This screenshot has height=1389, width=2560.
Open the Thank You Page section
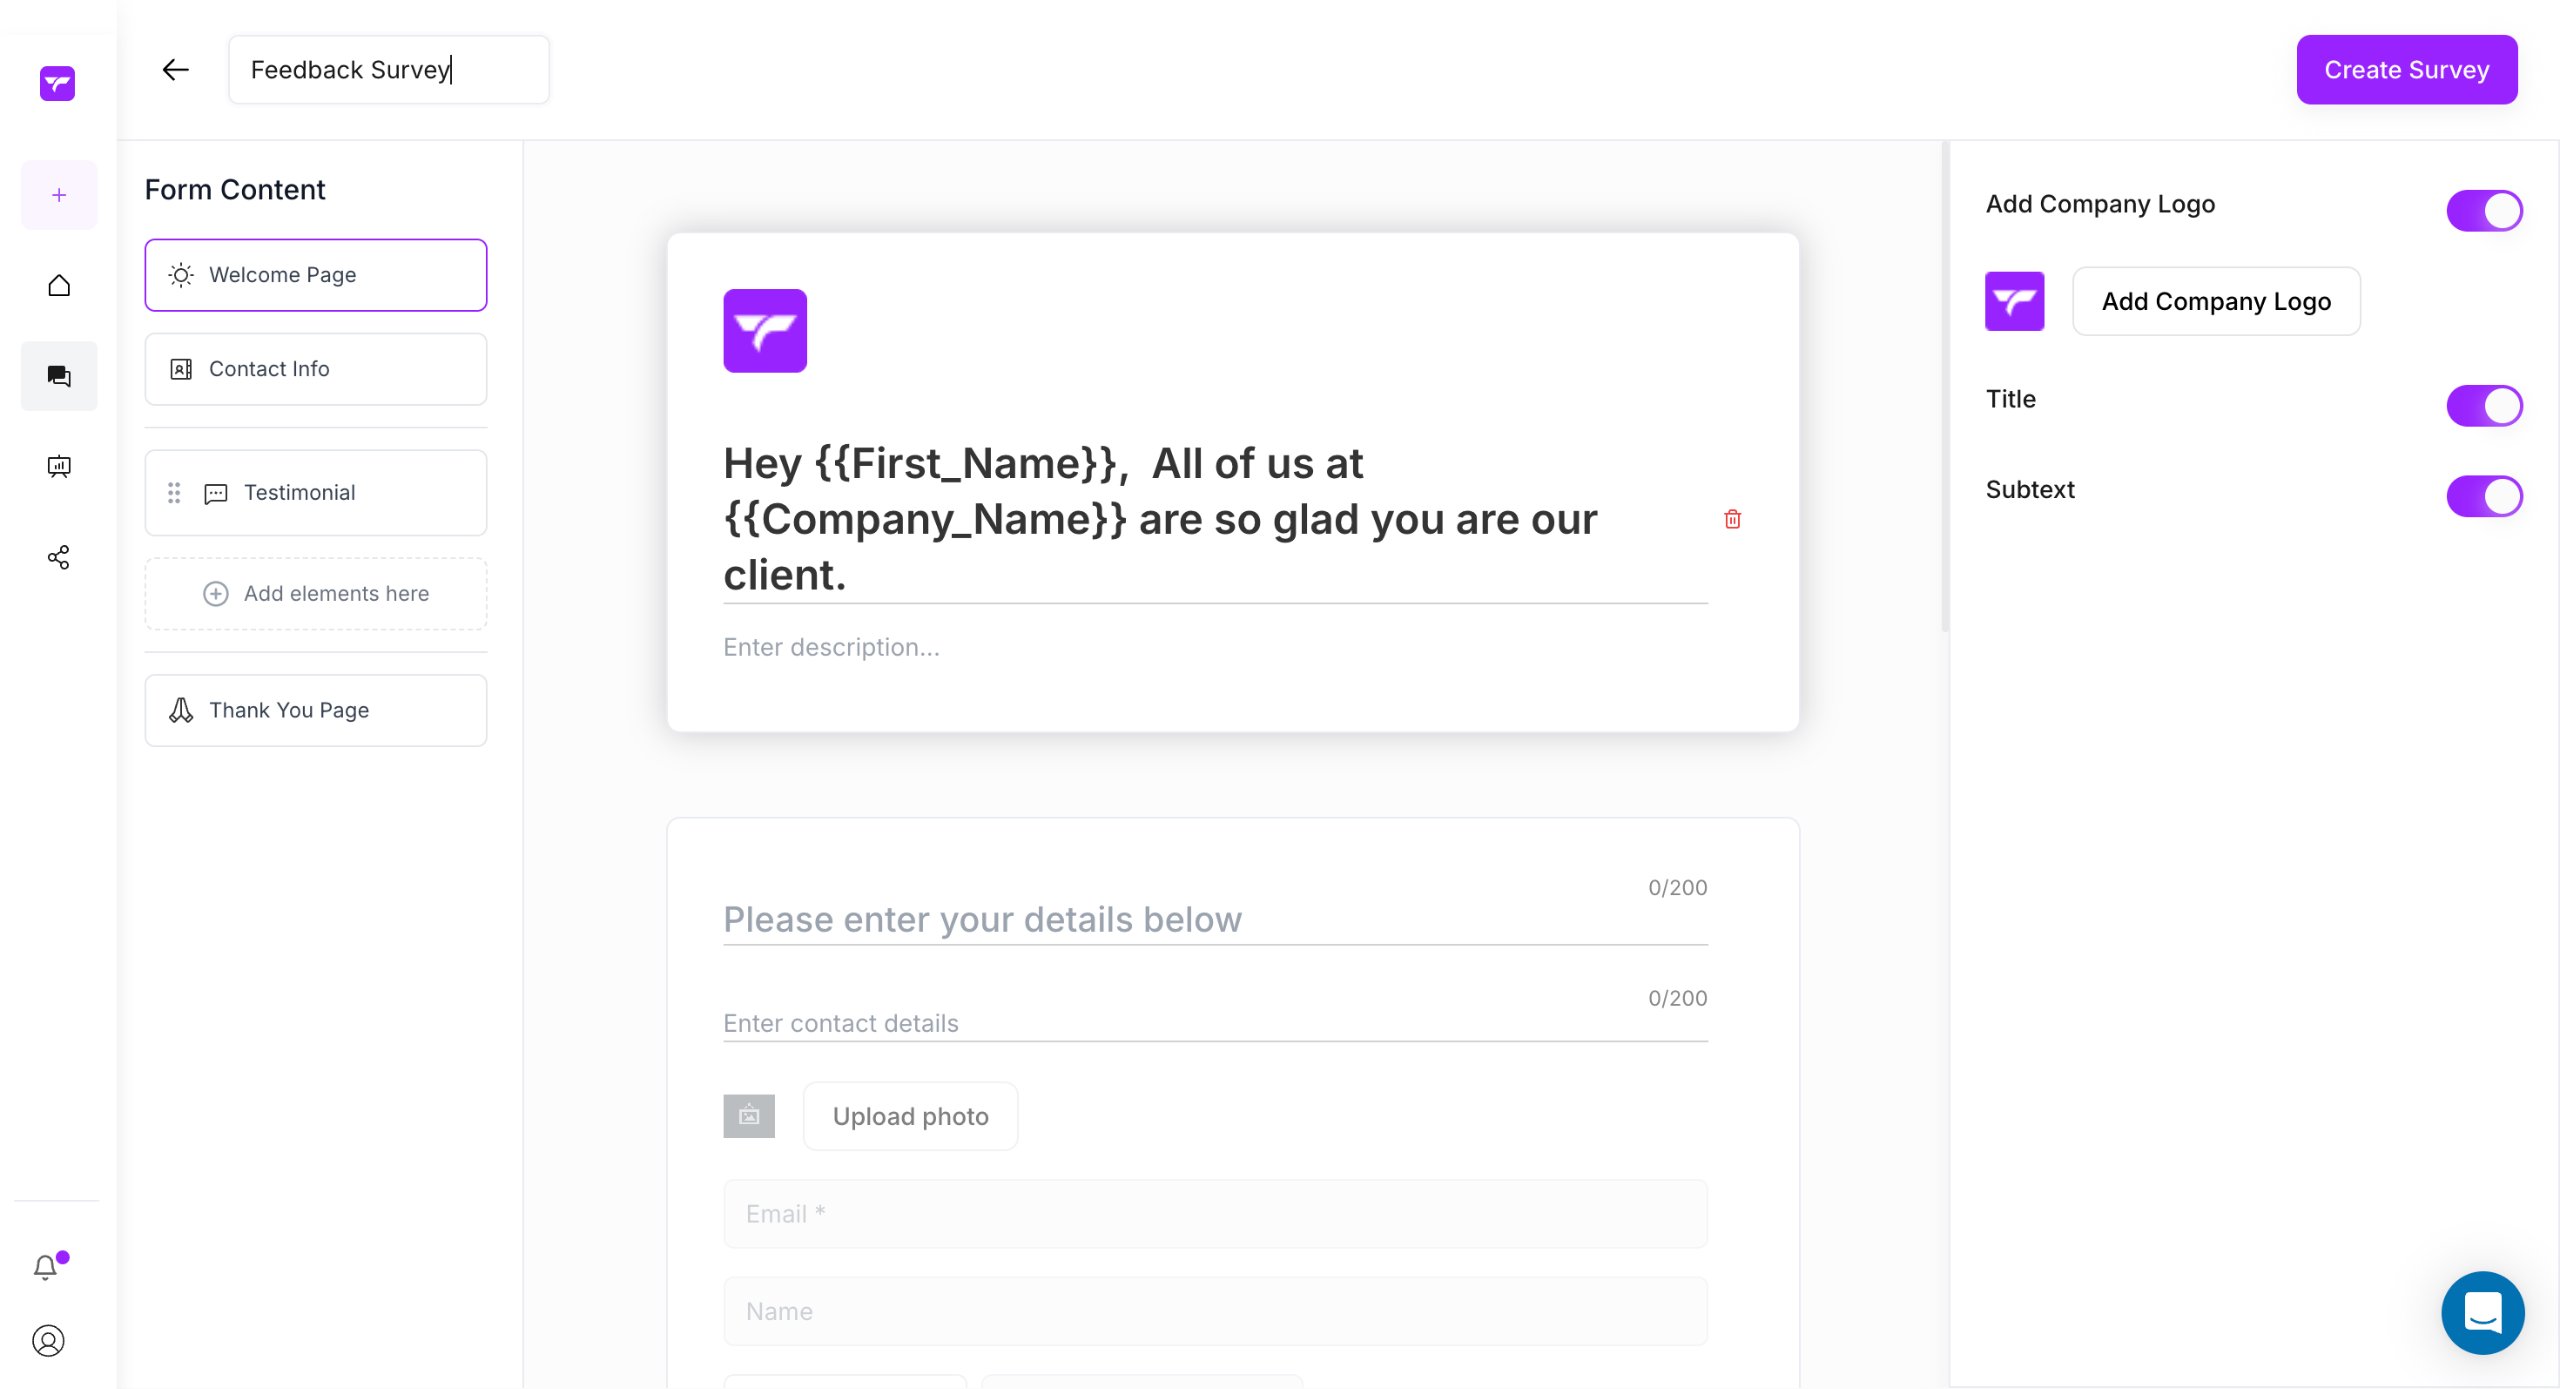[x=316, y=710]
